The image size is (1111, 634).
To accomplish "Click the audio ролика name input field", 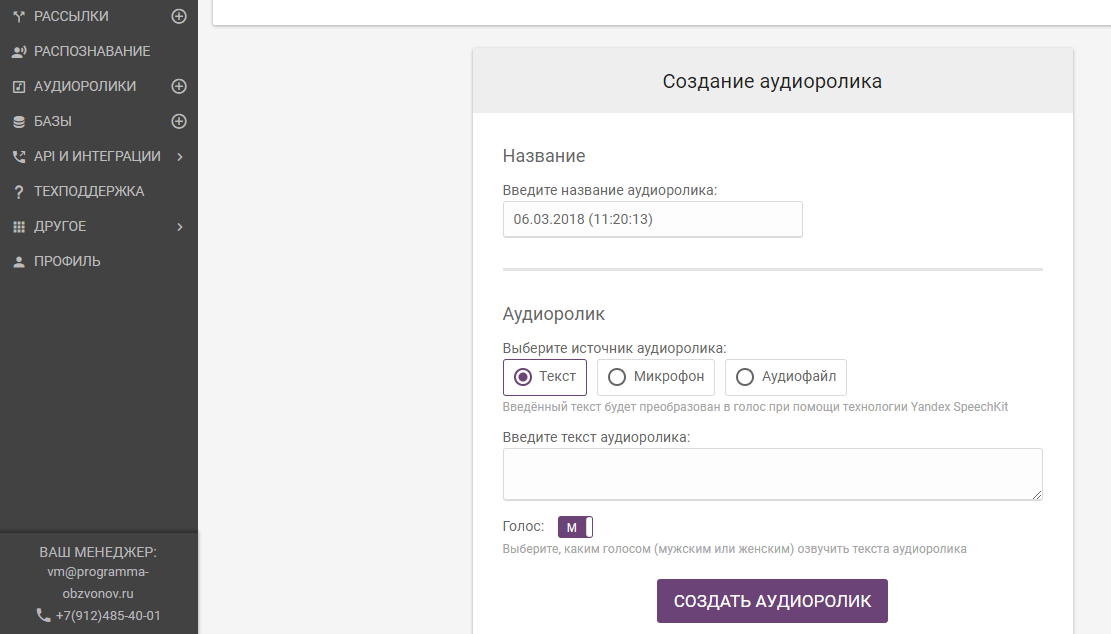I will [x=652, y=219].
